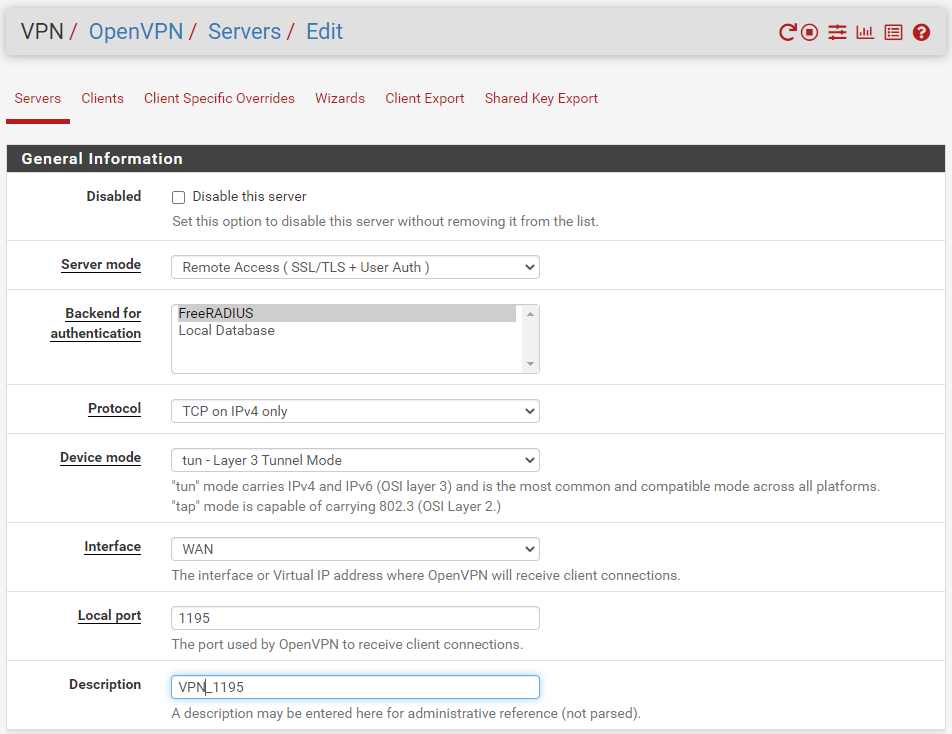
Task: Switch to the Clients tab
Action: (x=103, y=98)
